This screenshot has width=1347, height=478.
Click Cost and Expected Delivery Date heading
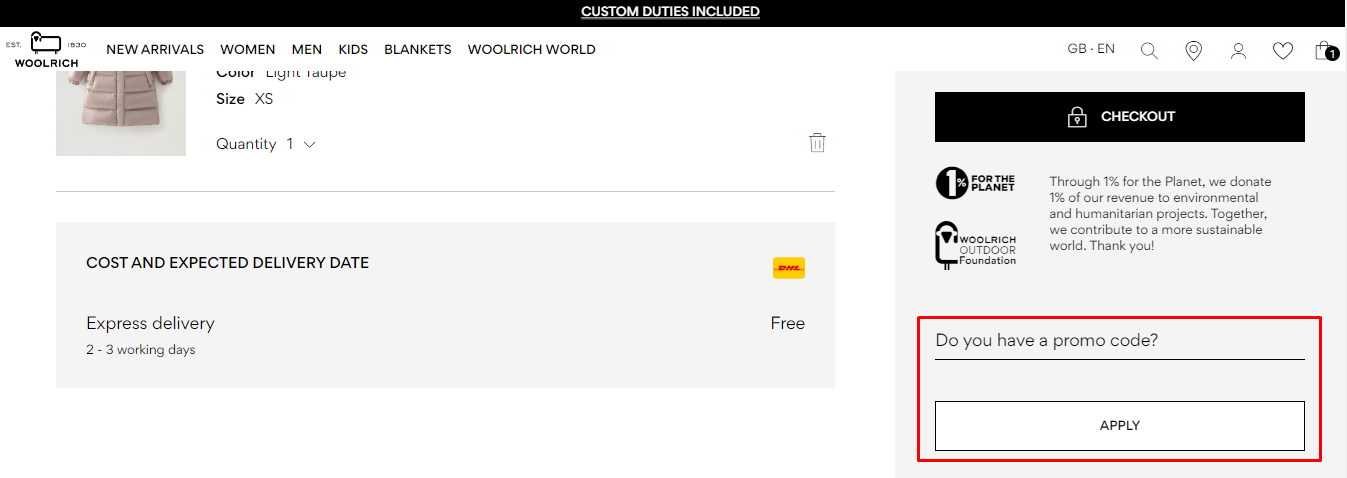coord(228,263)
